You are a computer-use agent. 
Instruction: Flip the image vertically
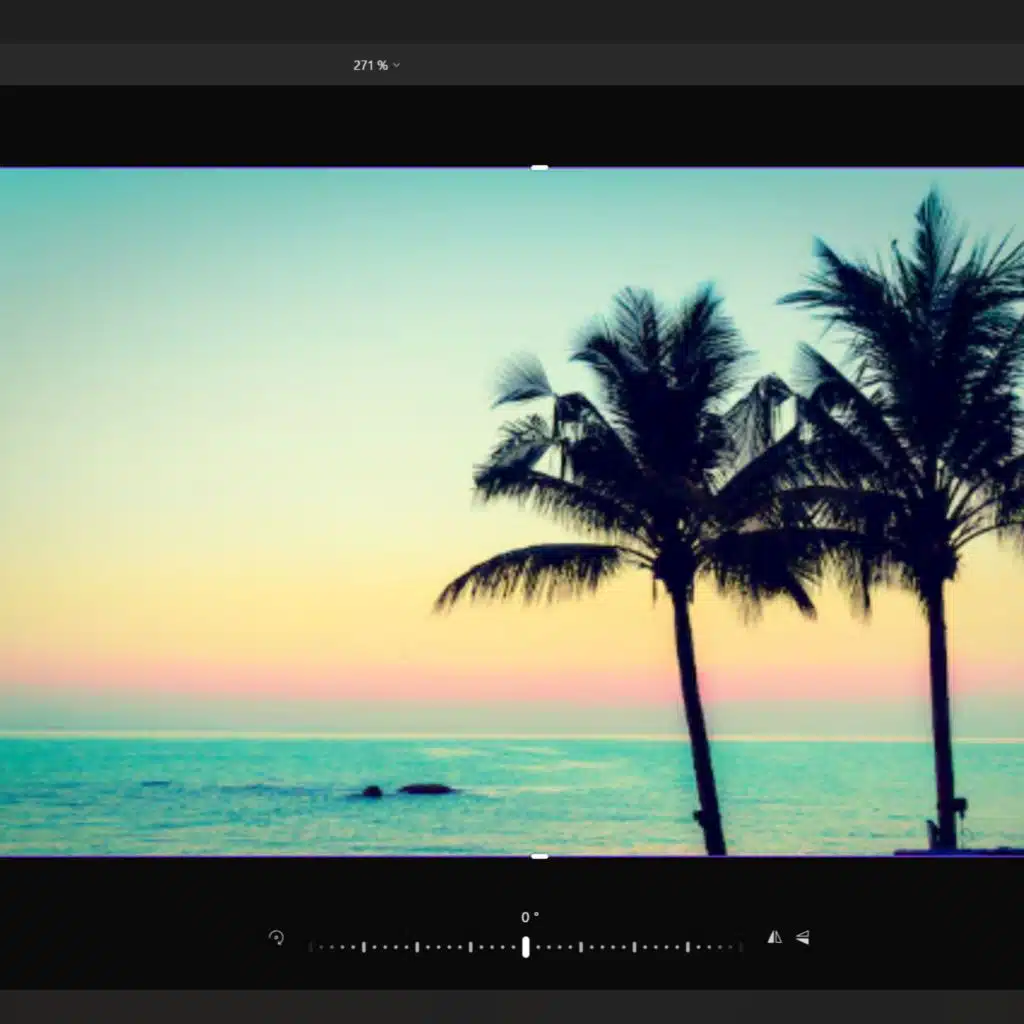[803, 937]
